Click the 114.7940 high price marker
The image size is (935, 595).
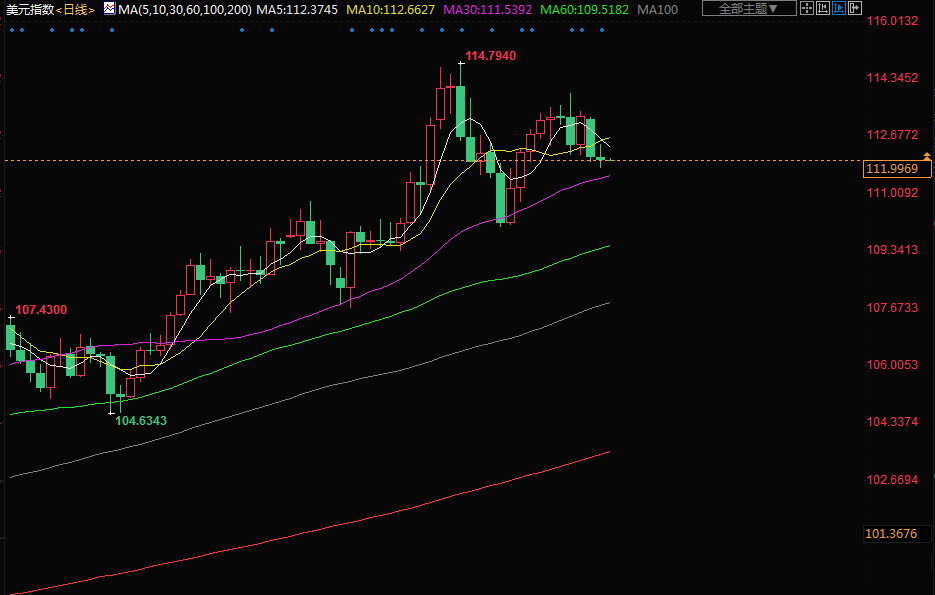coord(491,56)
